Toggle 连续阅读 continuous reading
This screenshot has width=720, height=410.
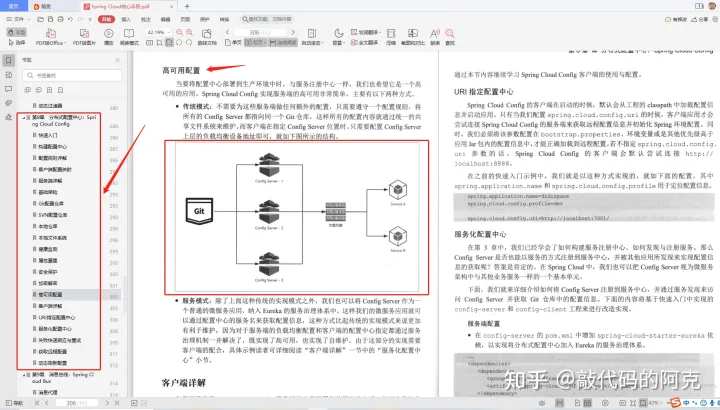[x=283, y=42]
